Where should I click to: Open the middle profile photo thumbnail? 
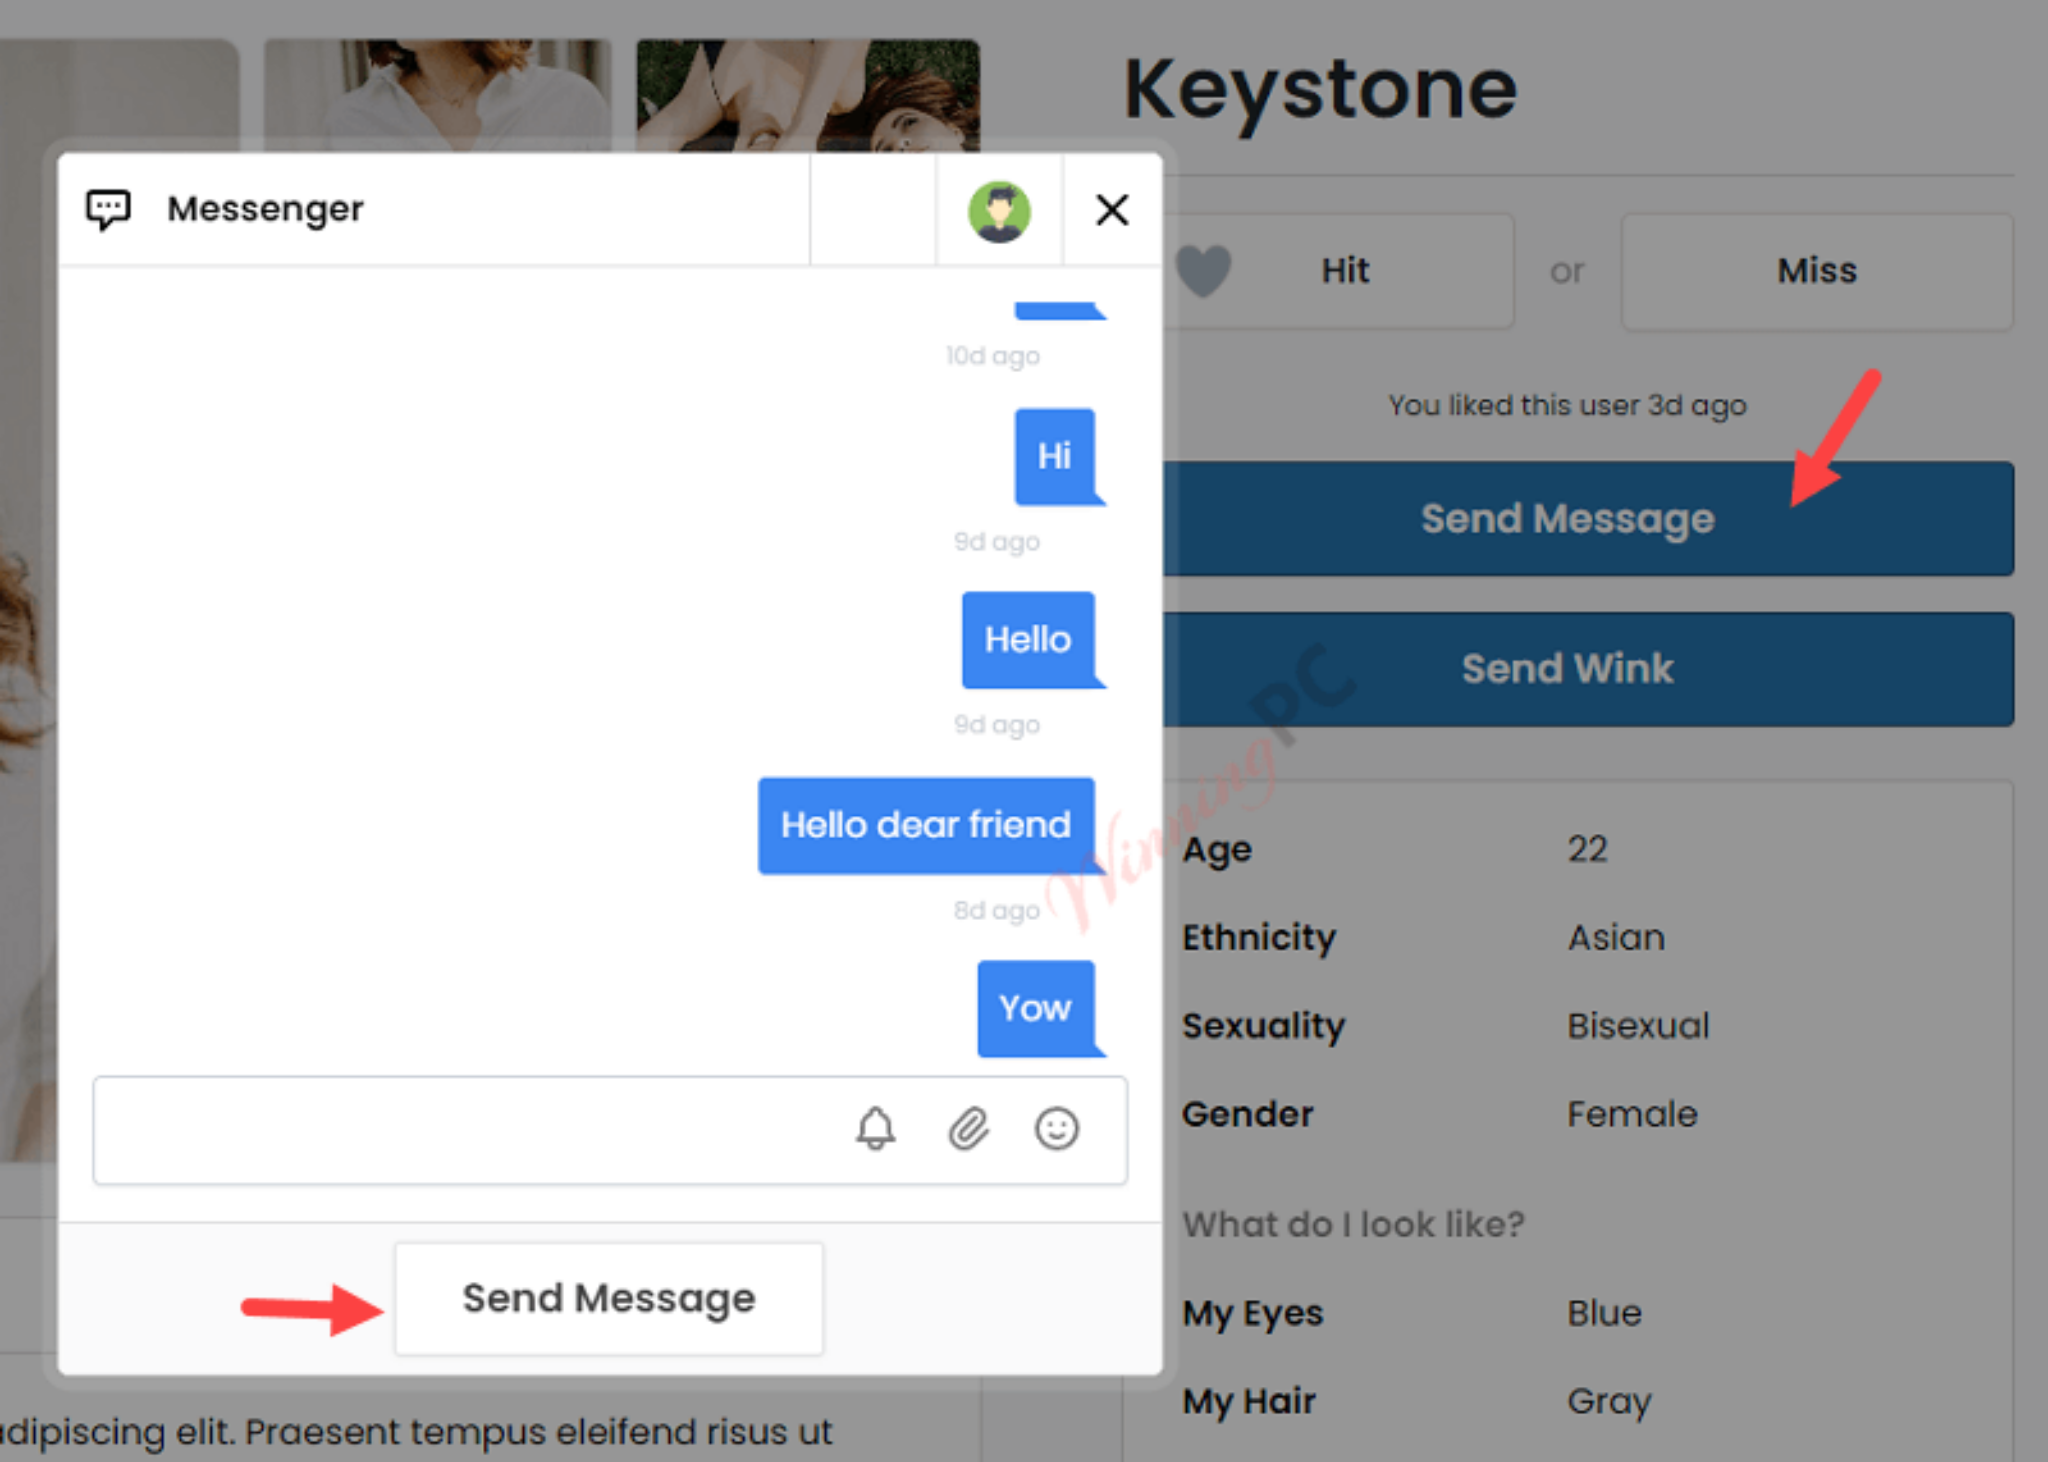[x=437, y=95]
